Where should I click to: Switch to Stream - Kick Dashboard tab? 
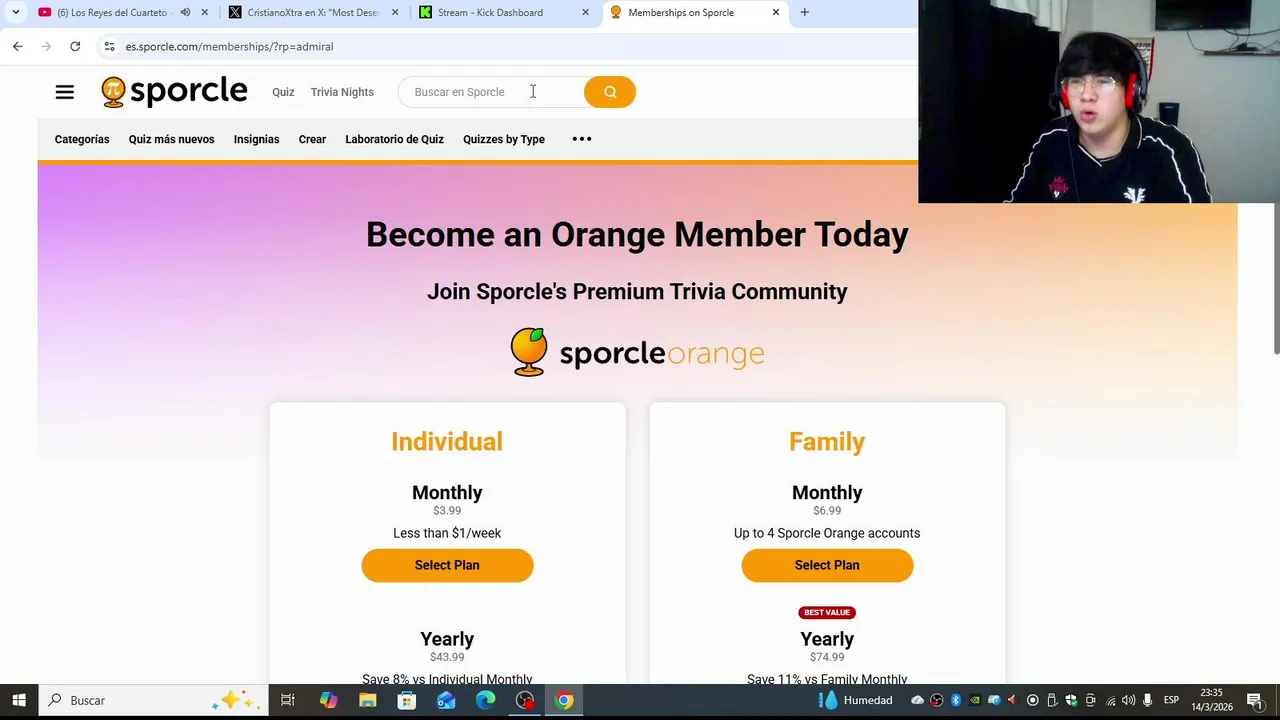coord(490,12)
